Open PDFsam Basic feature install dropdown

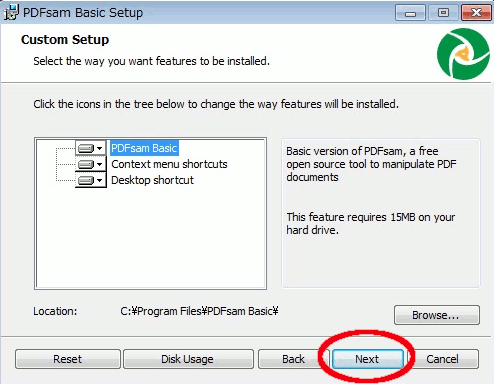pyautogui.click(x=91, y=148)
